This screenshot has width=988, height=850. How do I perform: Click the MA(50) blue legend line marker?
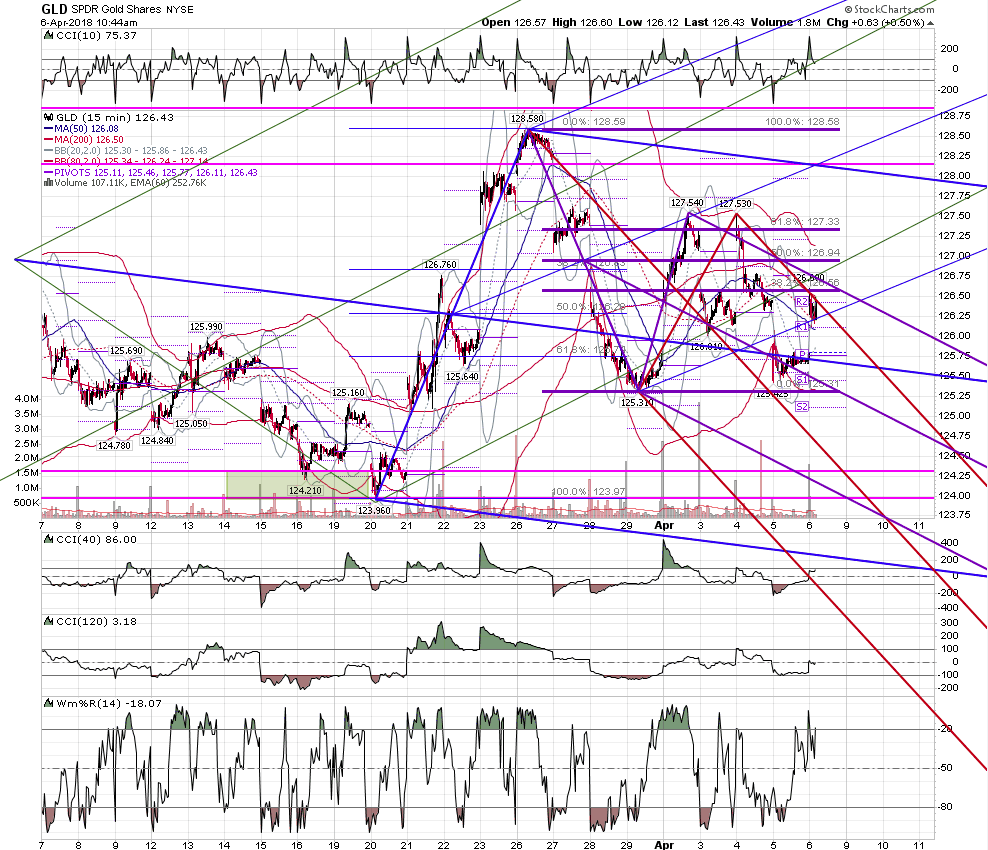(49, 129)
